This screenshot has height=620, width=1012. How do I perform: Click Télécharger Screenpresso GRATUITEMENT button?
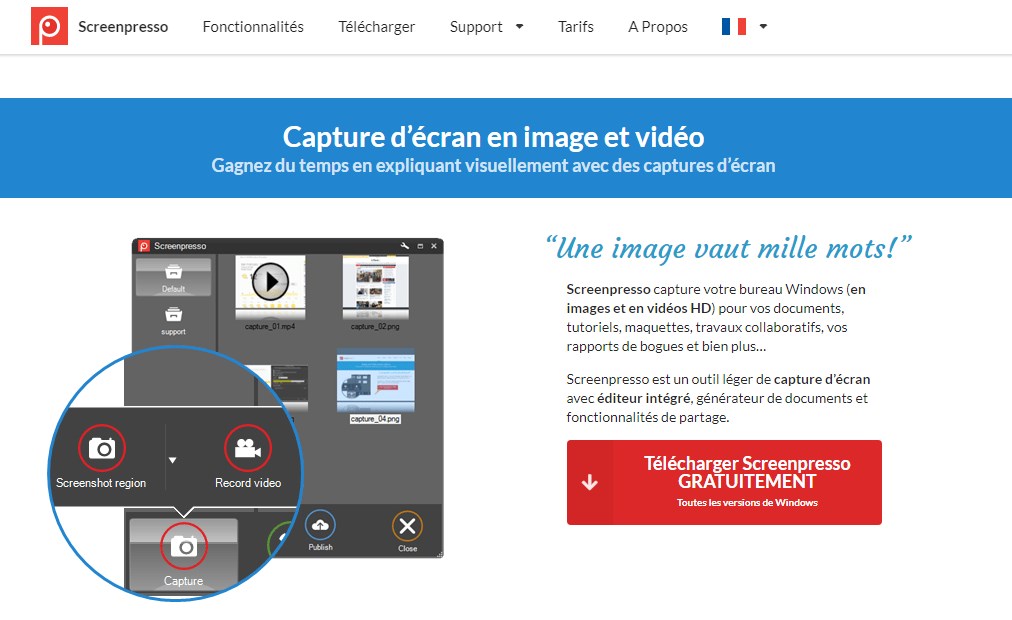click(x=724, y=482)
